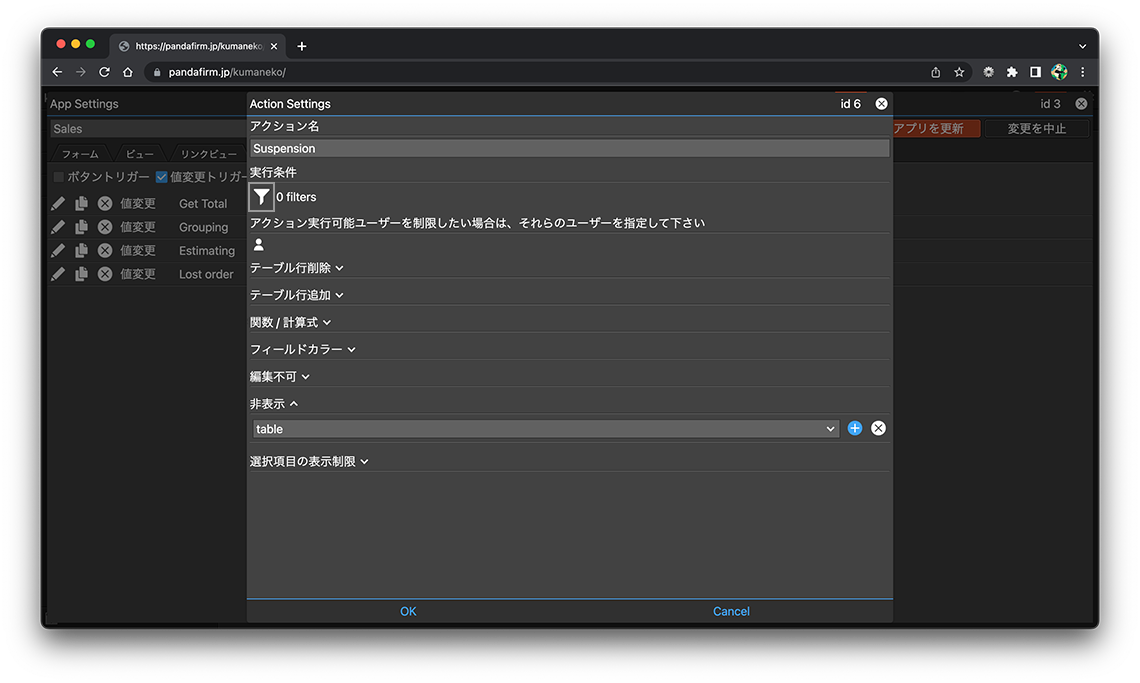The width and height of the screenshot is (1140, 683).
Task: Open Chrome extensions puzzle icon
Action: click(x=1012, y=72)
